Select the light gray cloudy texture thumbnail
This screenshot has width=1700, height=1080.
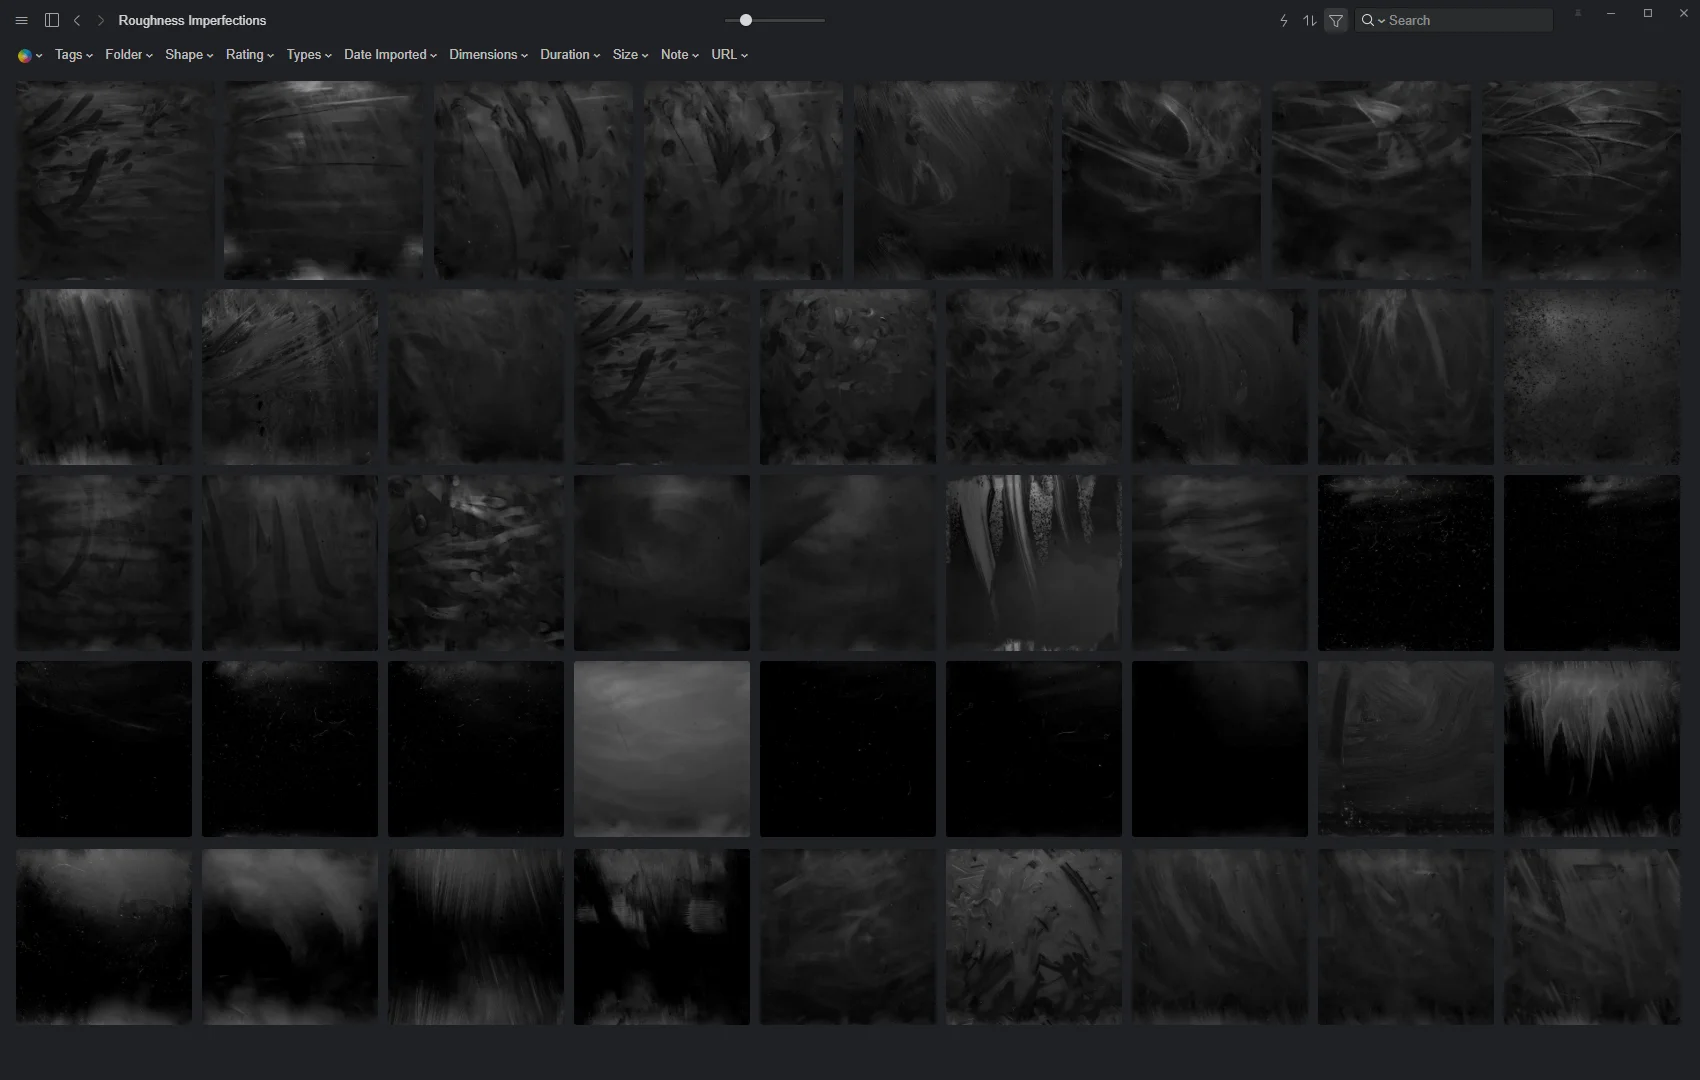[x=662, y=748]
